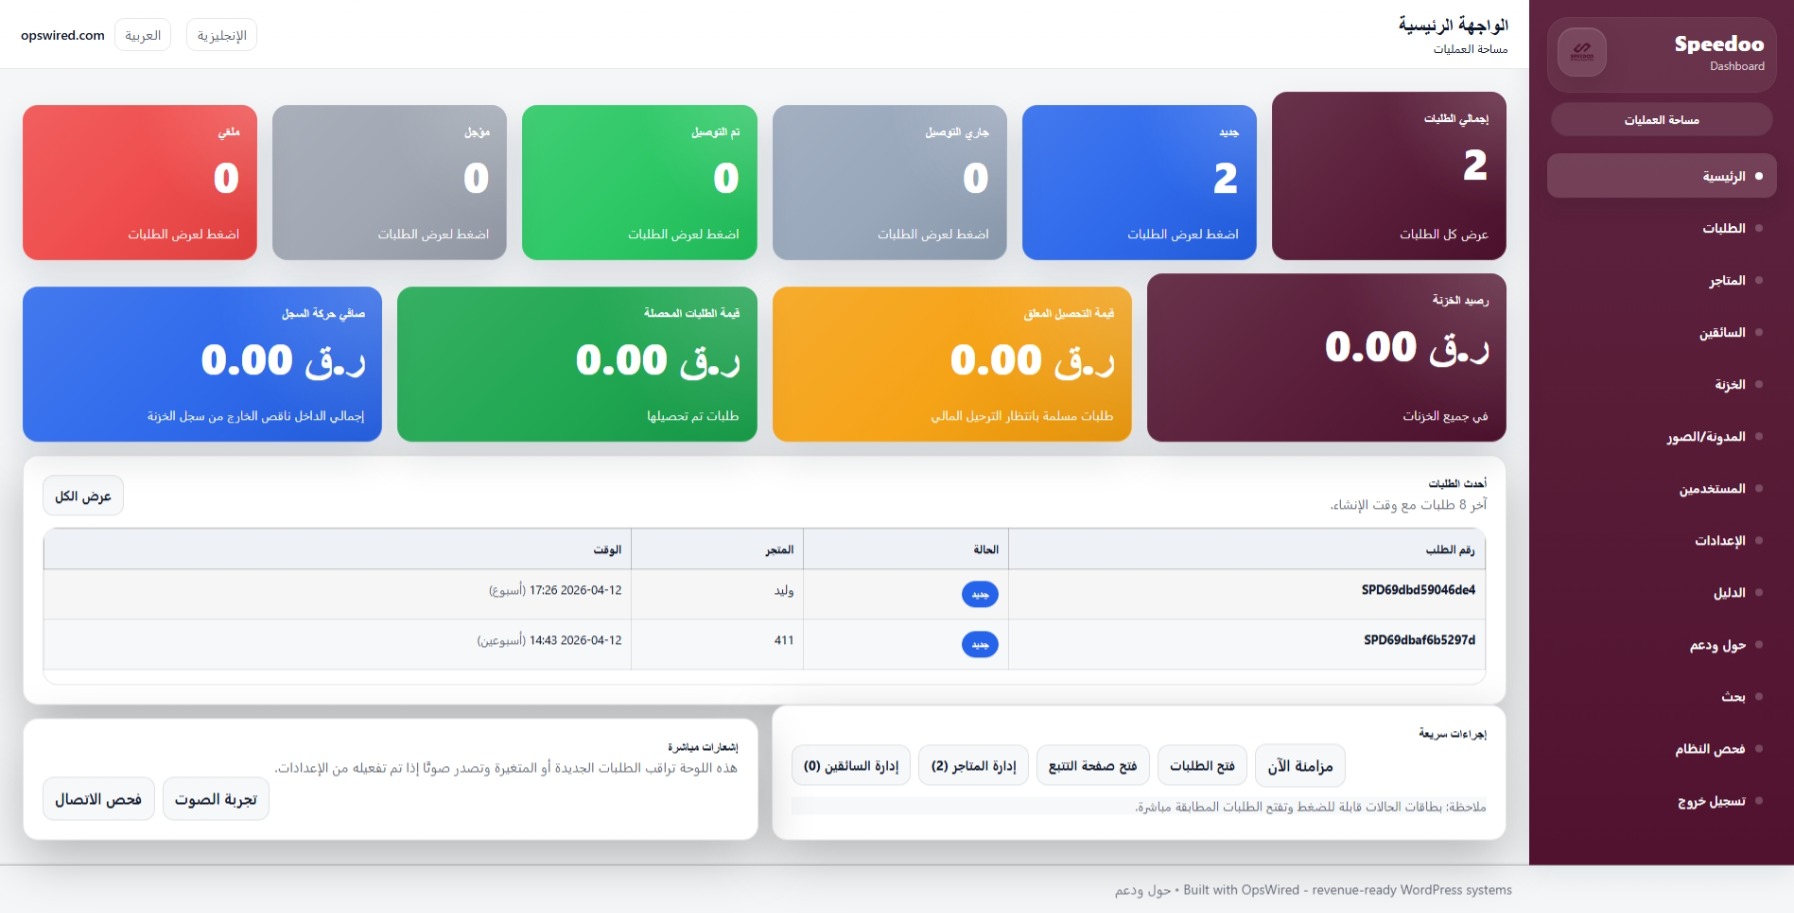Viewport: 1794px width, 913px height.
Task: Click the صافي حركة السجل blue card
Action: tap(202, 364)
